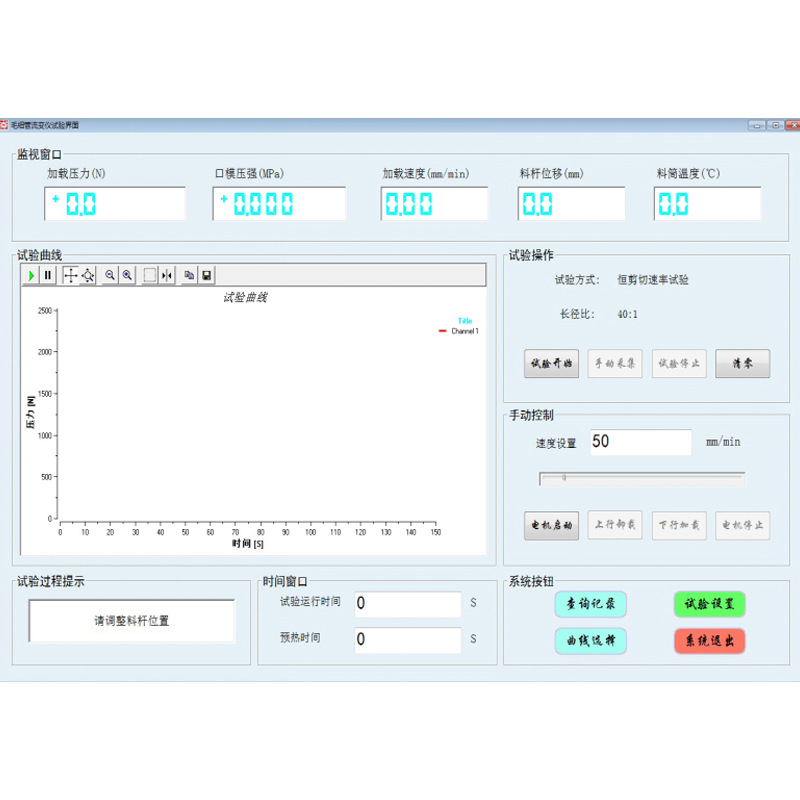Click the 下行加载 button
The height and width of the screenshot is (800, 800).
point(679,526)
